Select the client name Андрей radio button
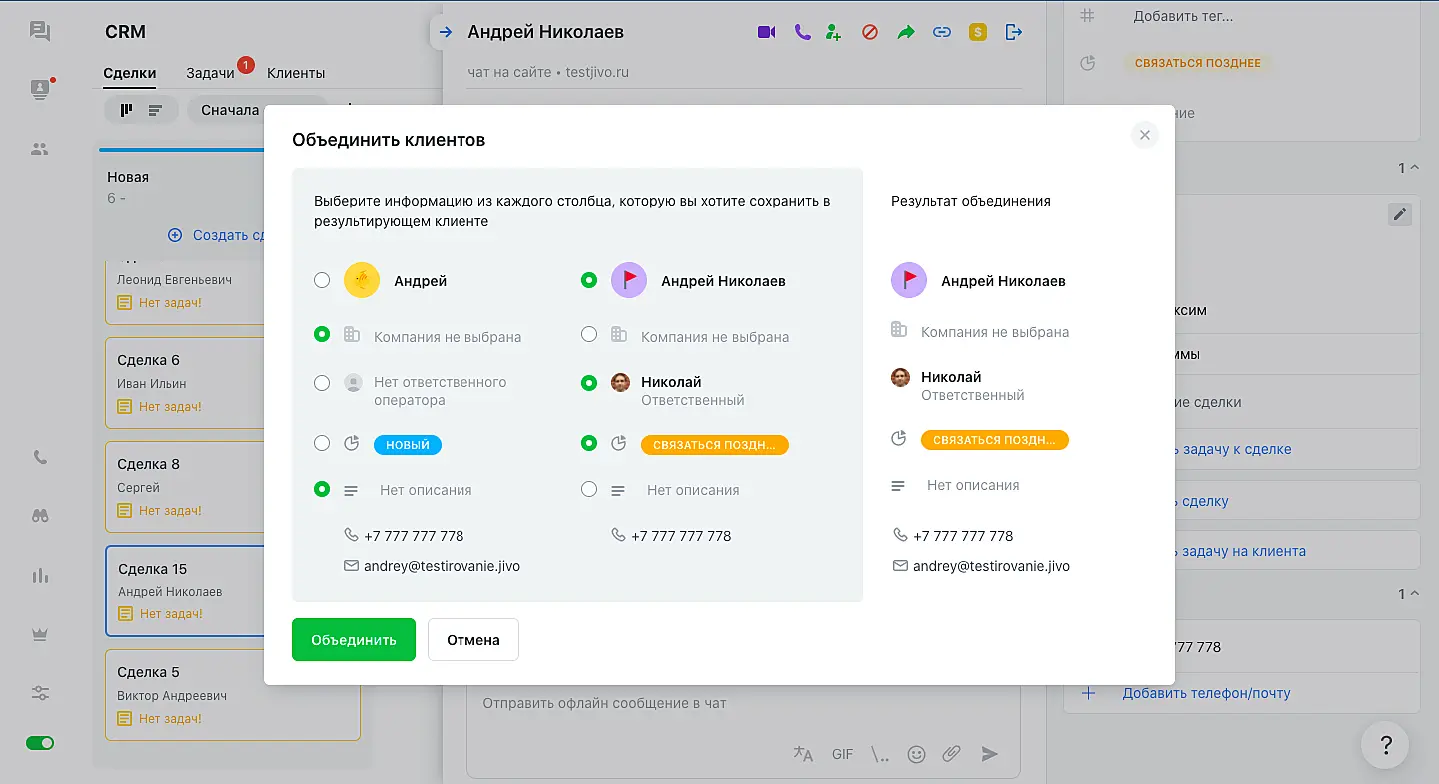Image resolution: width=1439 pixels, height=784 pixels. point(322,281)
